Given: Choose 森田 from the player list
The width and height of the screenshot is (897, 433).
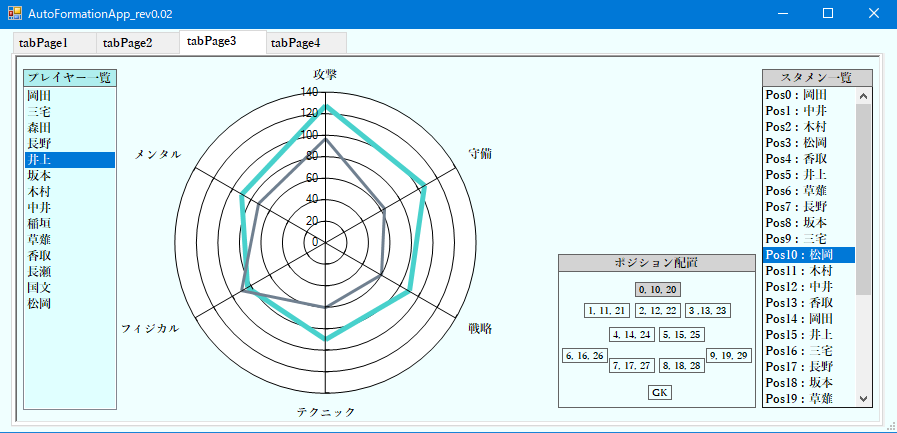Looking at the screenshot, I should tap(69, 128).
